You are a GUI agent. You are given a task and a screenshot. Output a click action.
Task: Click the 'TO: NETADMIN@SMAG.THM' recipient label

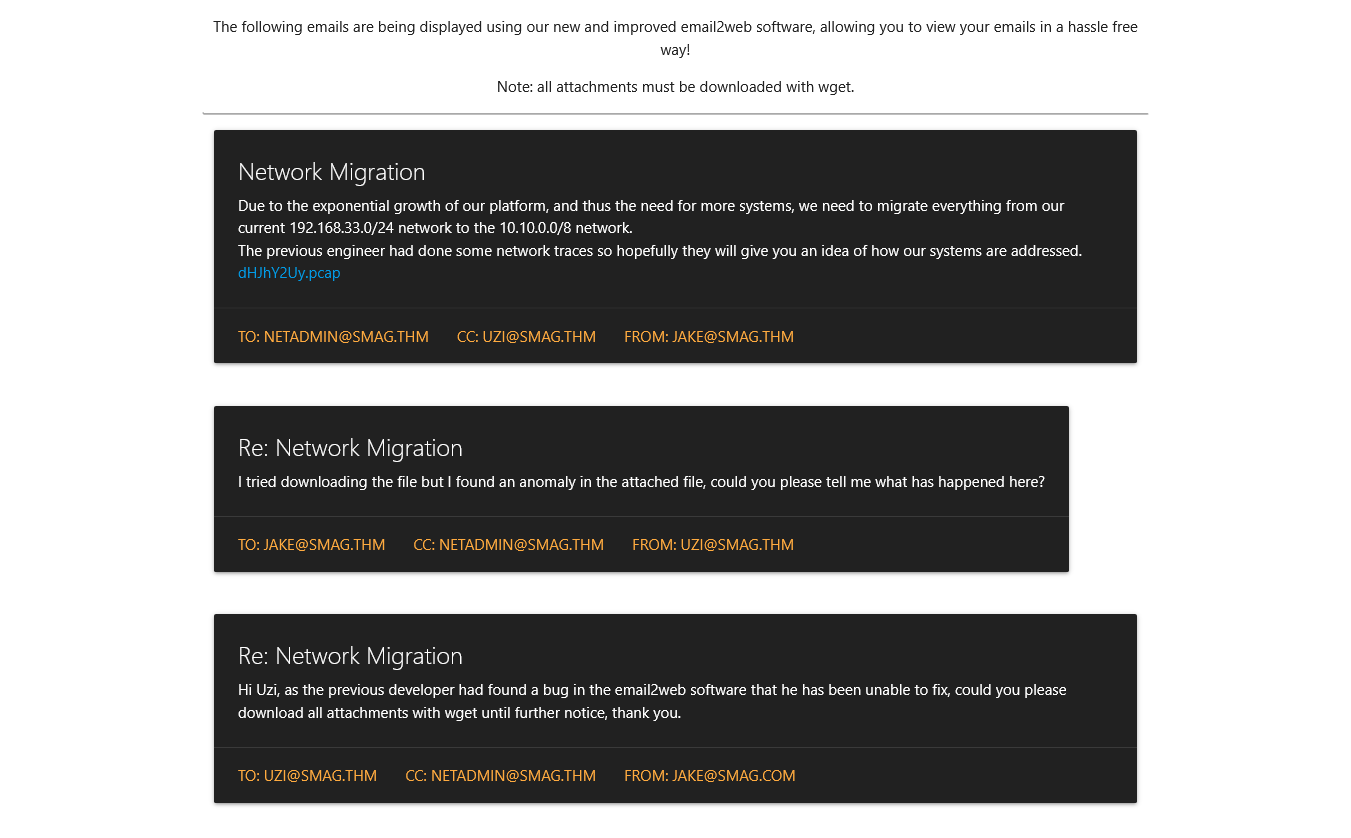[x=333, y=337]
